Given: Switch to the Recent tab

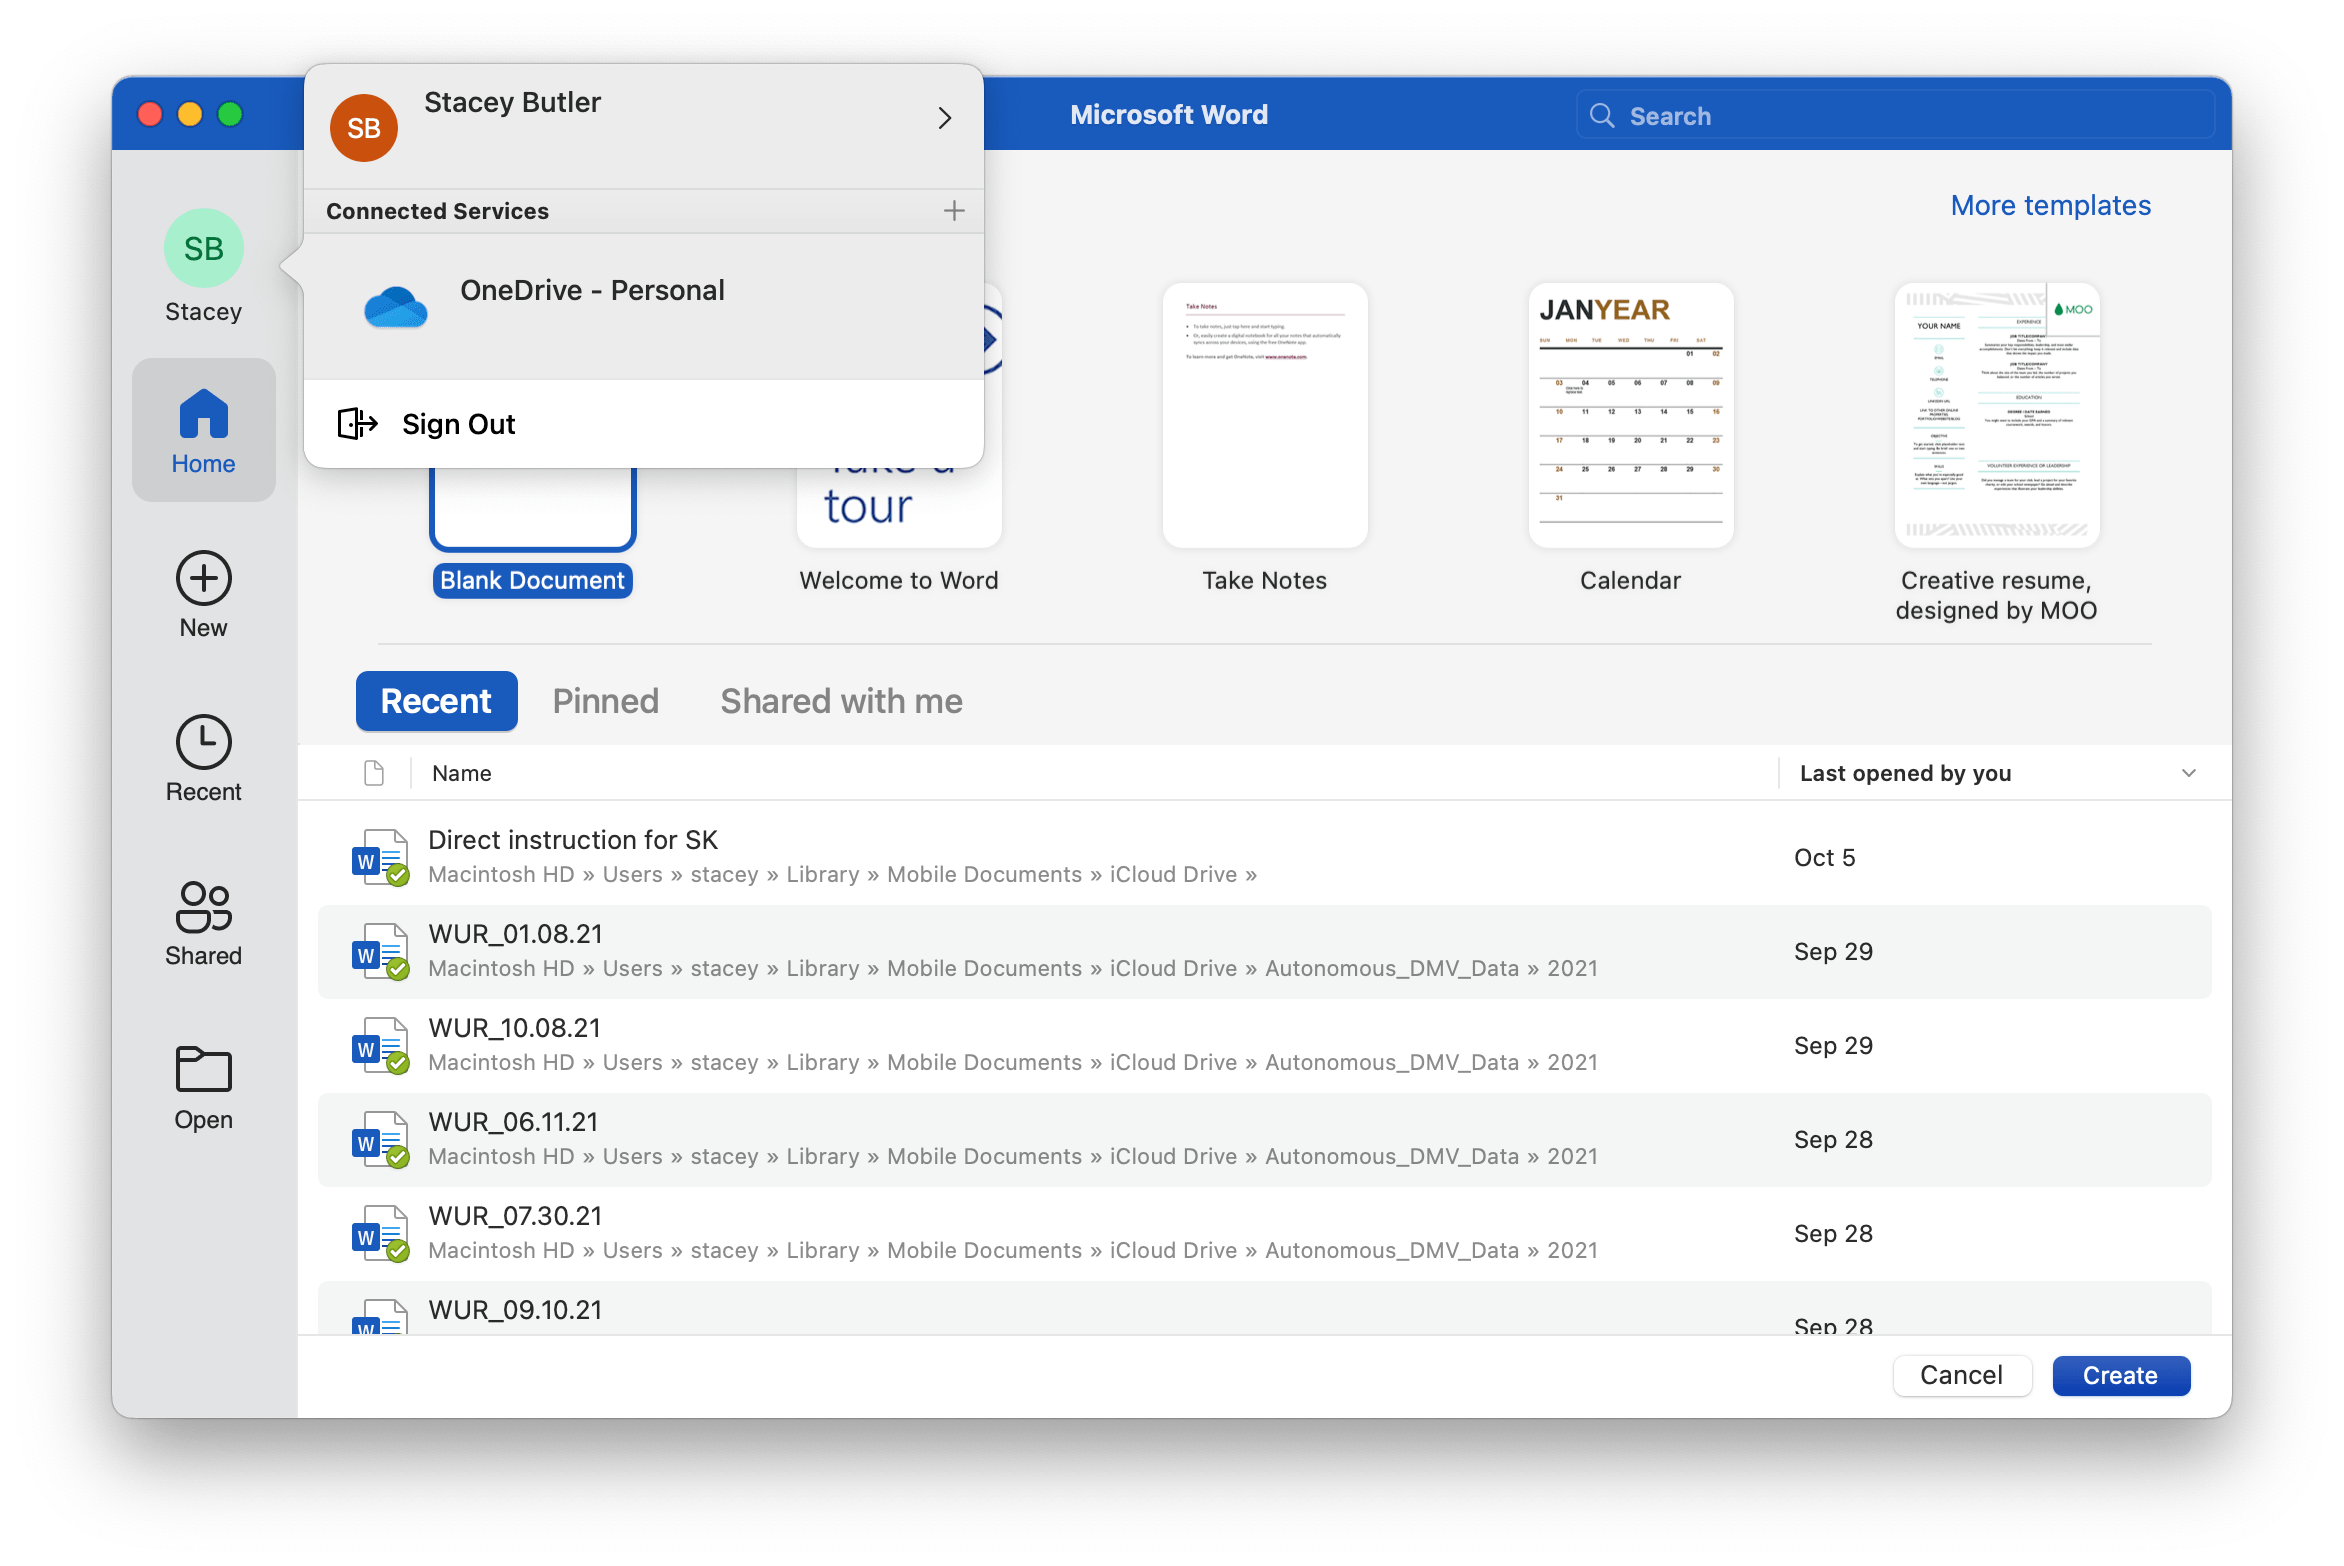Looking at the screenshot, I should point(436,701).
